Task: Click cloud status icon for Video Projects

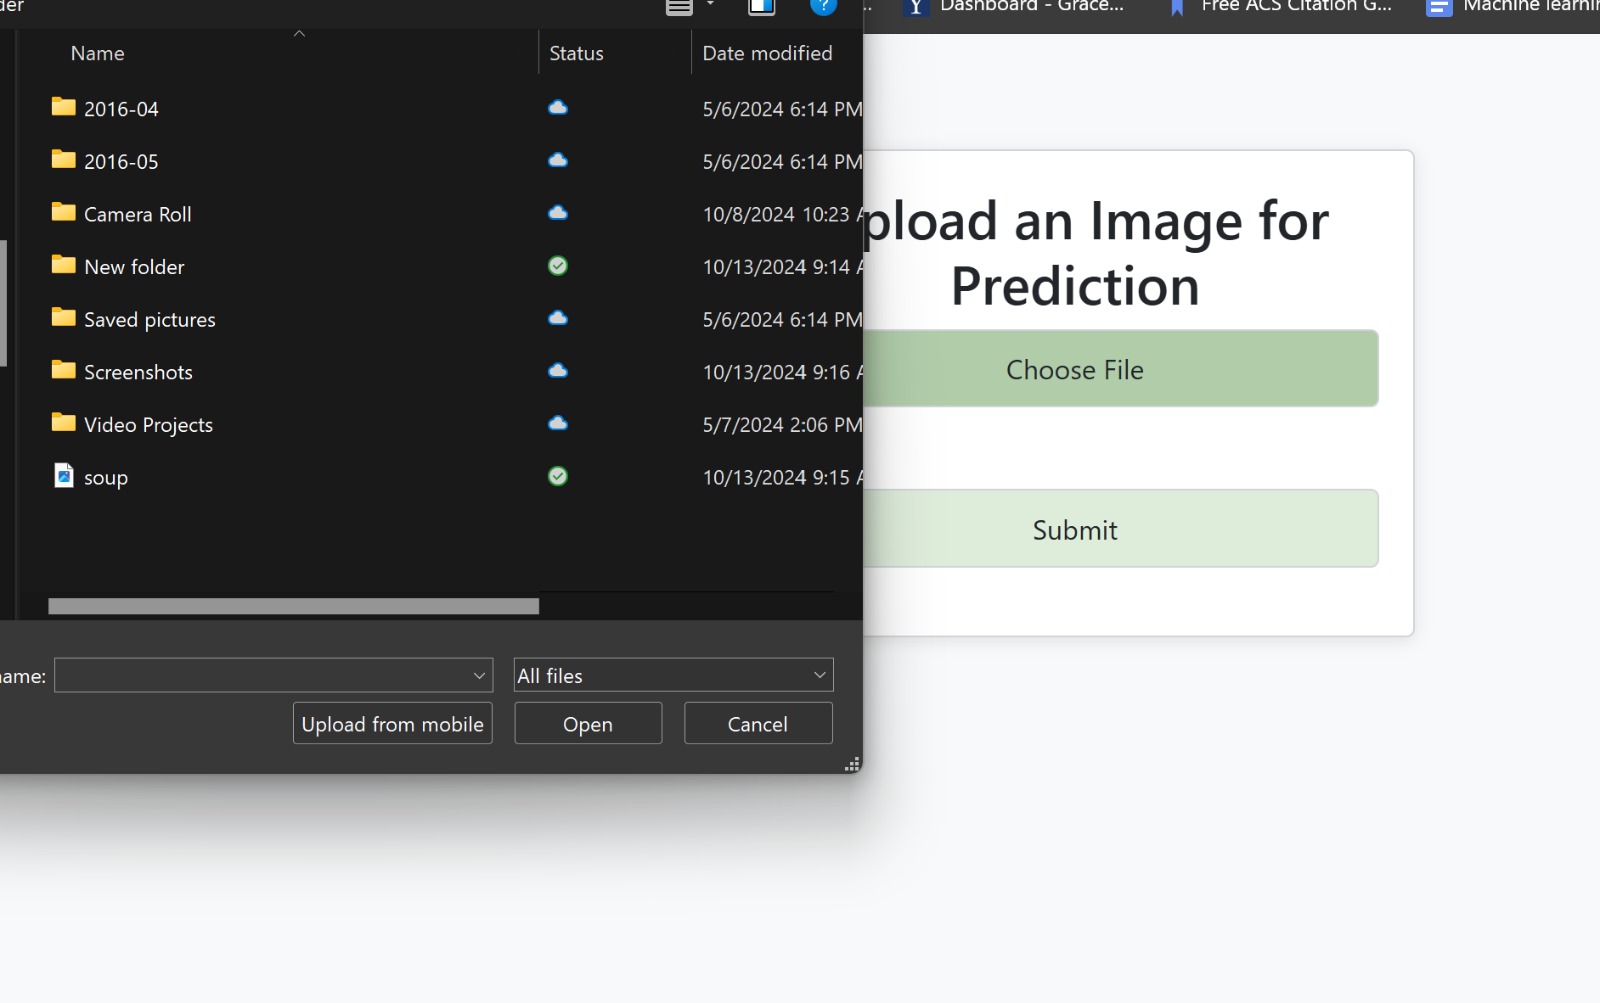Action: coord(558,423)
